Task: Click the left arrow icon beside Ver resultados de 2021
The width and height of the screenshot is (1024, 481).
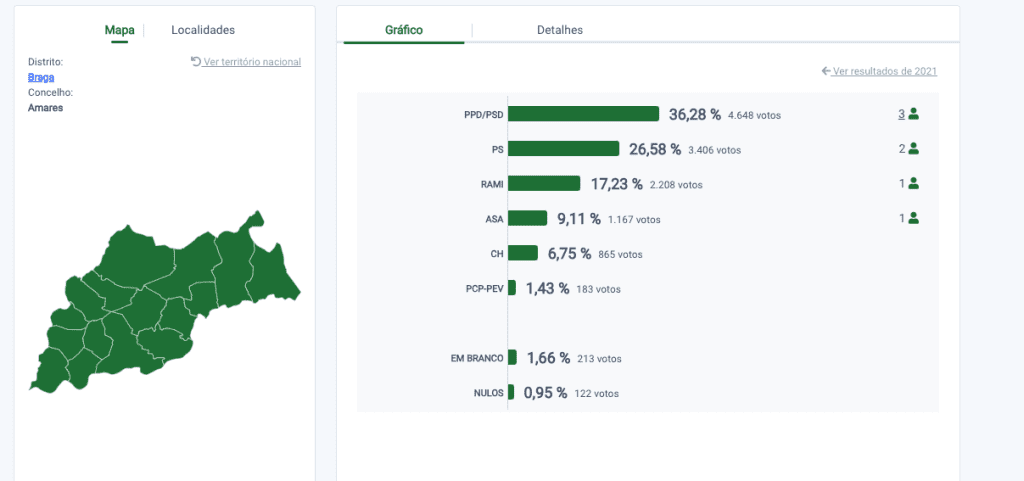Action: click(826, 70)
